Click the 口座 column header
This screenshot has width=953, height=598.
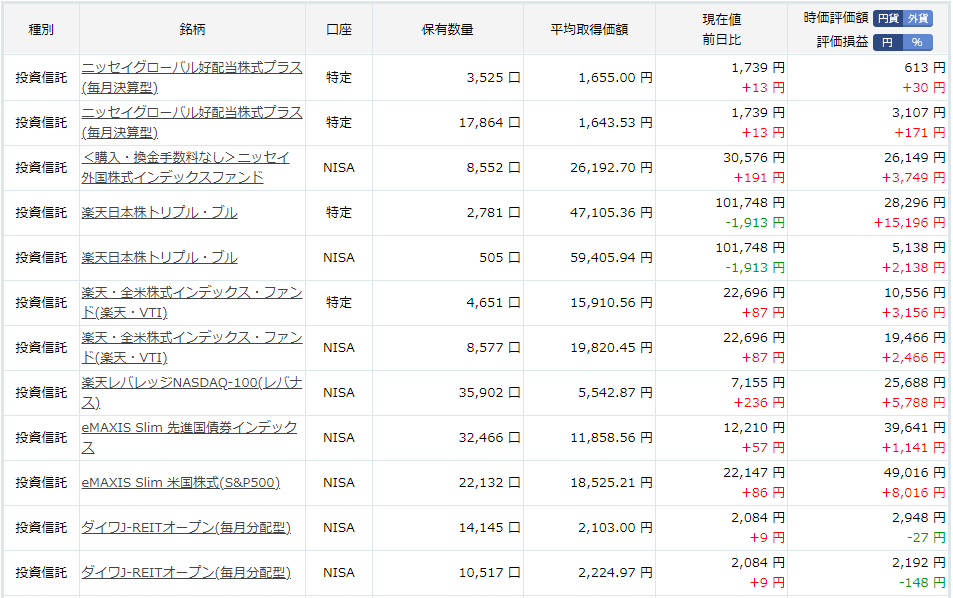click(339, 29)
